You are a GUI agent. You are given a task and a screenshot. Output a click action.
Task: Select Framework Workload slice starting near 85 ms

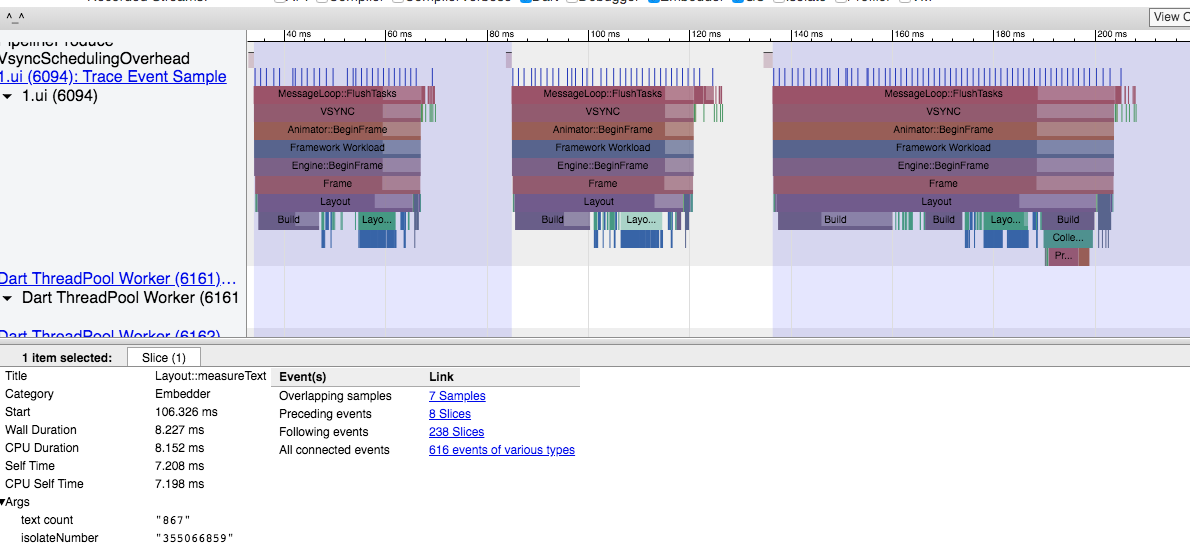[603, 148]
